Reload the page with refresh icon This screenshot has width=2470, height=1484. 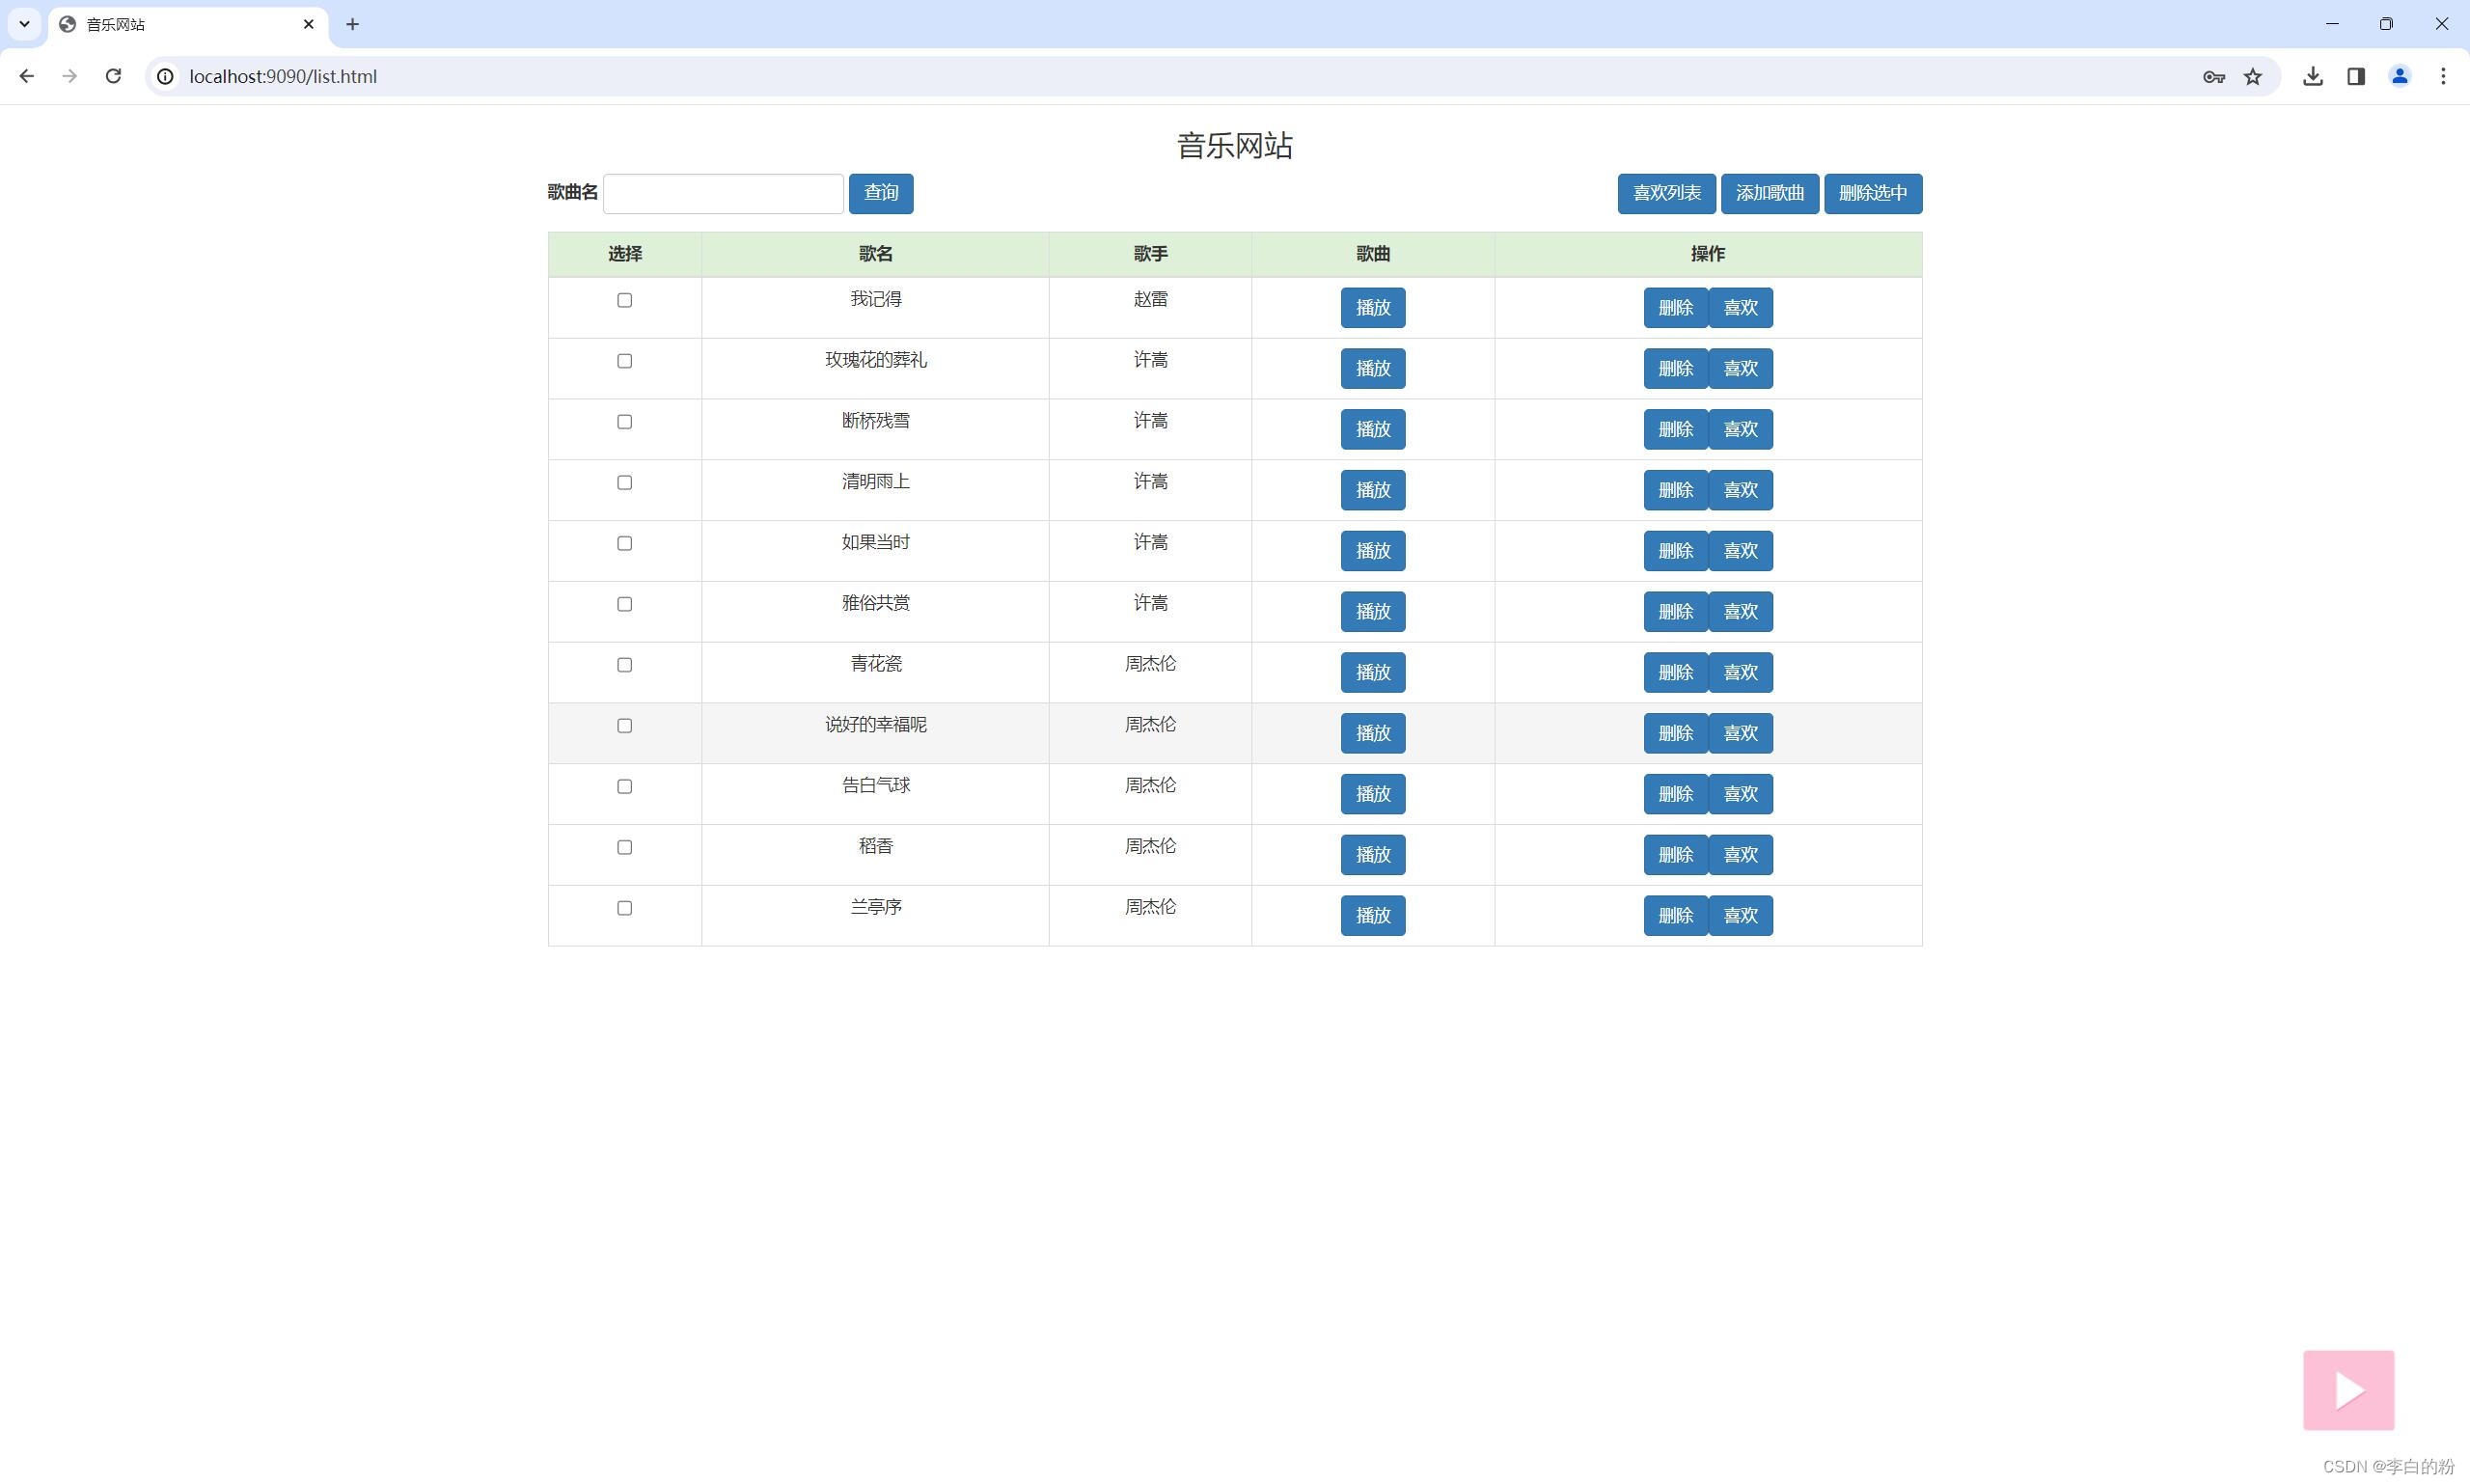[x=113, y=76]
